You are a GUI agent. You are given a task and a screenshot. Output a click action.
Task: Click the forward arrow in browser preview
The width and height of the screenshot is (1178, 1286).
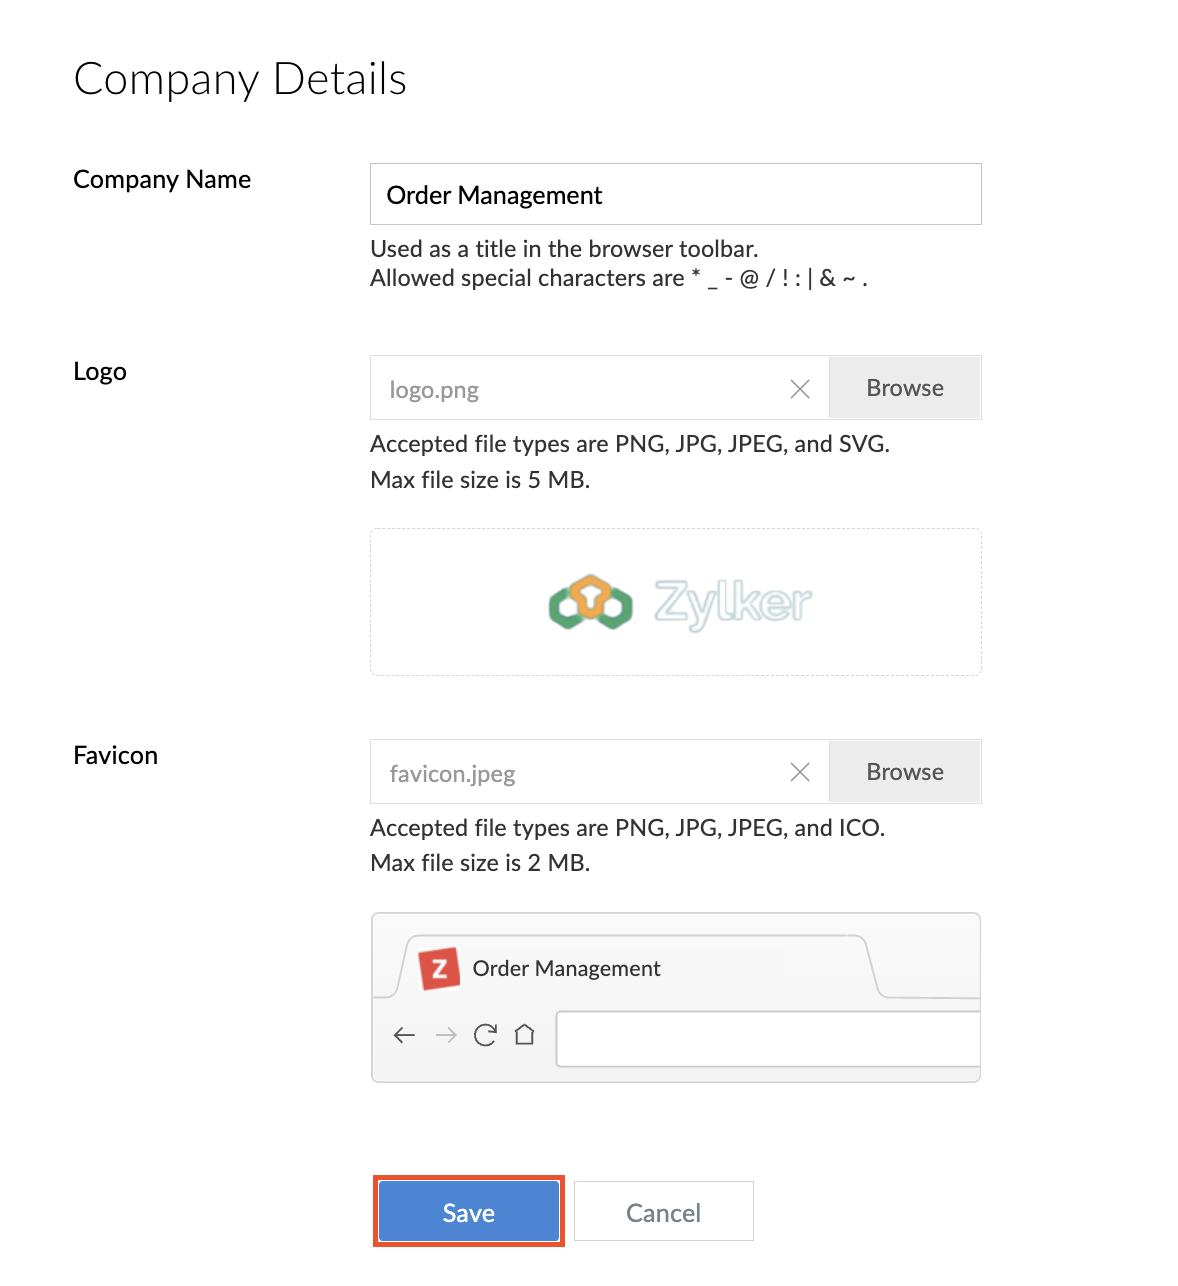[x=446, y=1035]
